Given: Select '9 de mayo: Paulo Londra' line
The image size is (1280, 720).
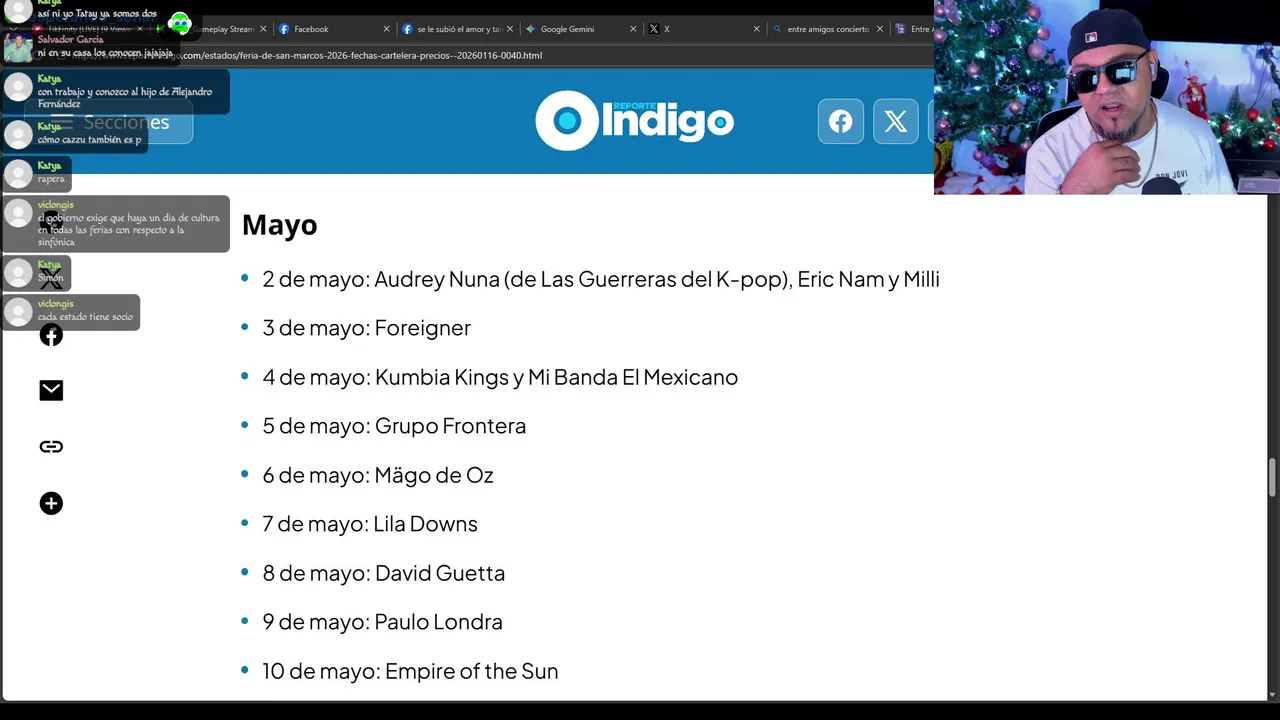Looking at the screenshot, I should 382,622.
